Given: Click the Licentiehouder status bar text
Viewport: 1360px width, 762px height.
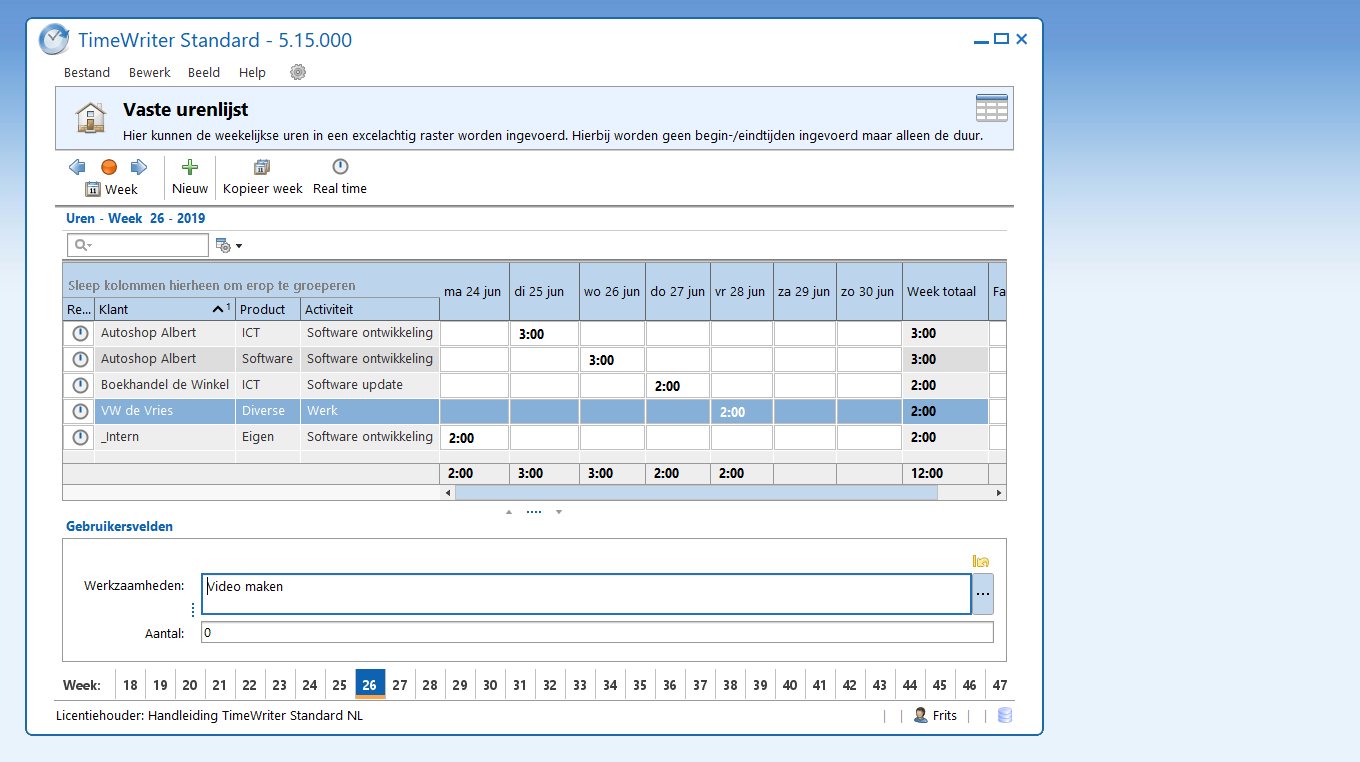Looking at the screenshot, I should (x=209, y=715).
